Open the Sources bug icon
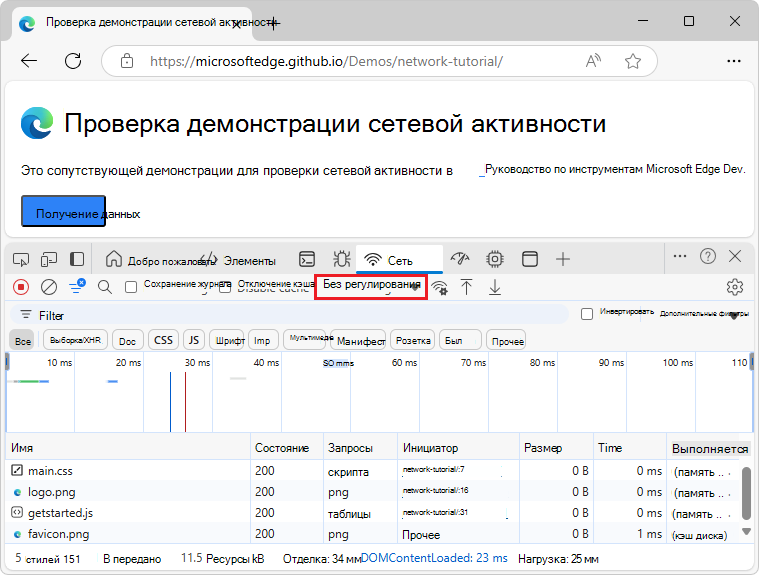Image resolution: width=759 pixels, height=575 pixels. (342, 259)
